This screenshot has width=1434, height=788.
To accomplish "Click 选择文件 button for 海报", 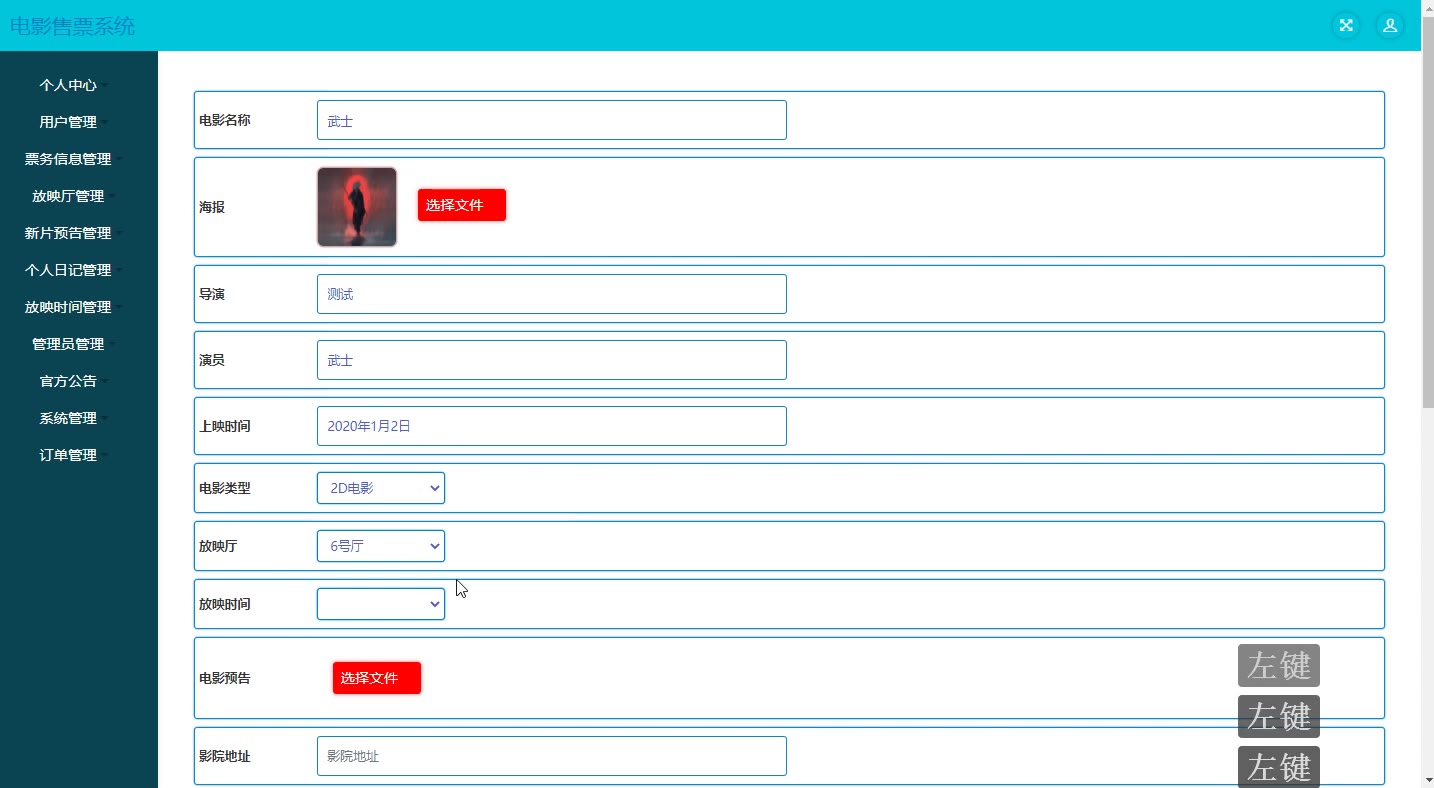I will point(462,205).
